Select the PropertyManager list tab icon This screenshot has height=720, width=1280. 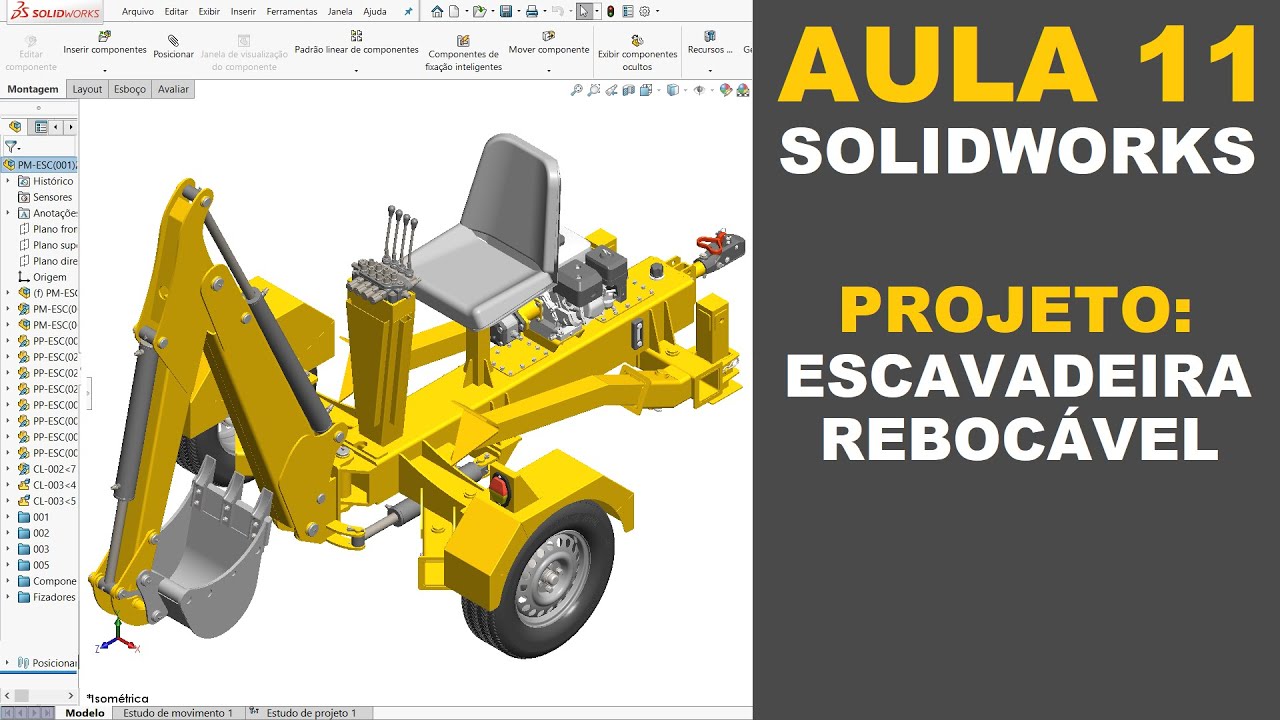point(41,127)
